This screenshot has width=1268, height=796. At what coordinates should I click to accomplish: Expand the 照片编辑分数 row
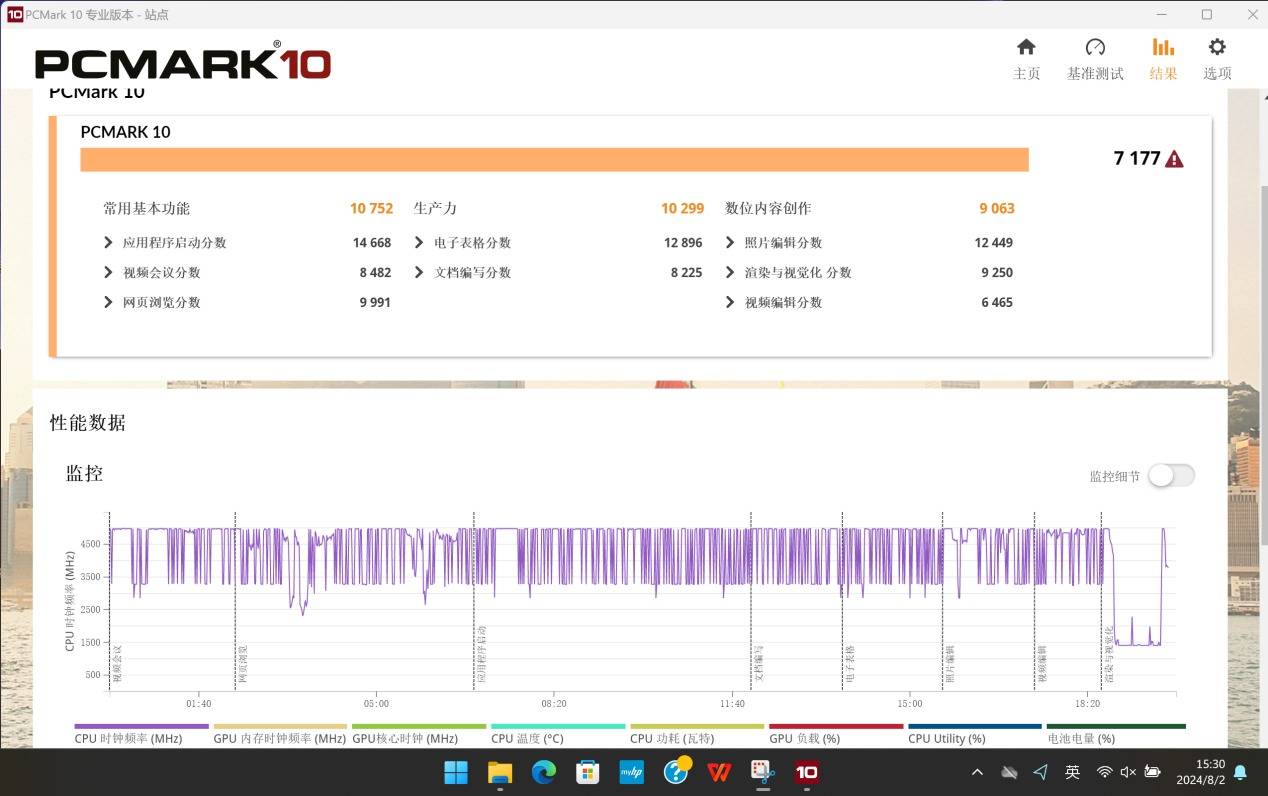[x=730, y=243]
